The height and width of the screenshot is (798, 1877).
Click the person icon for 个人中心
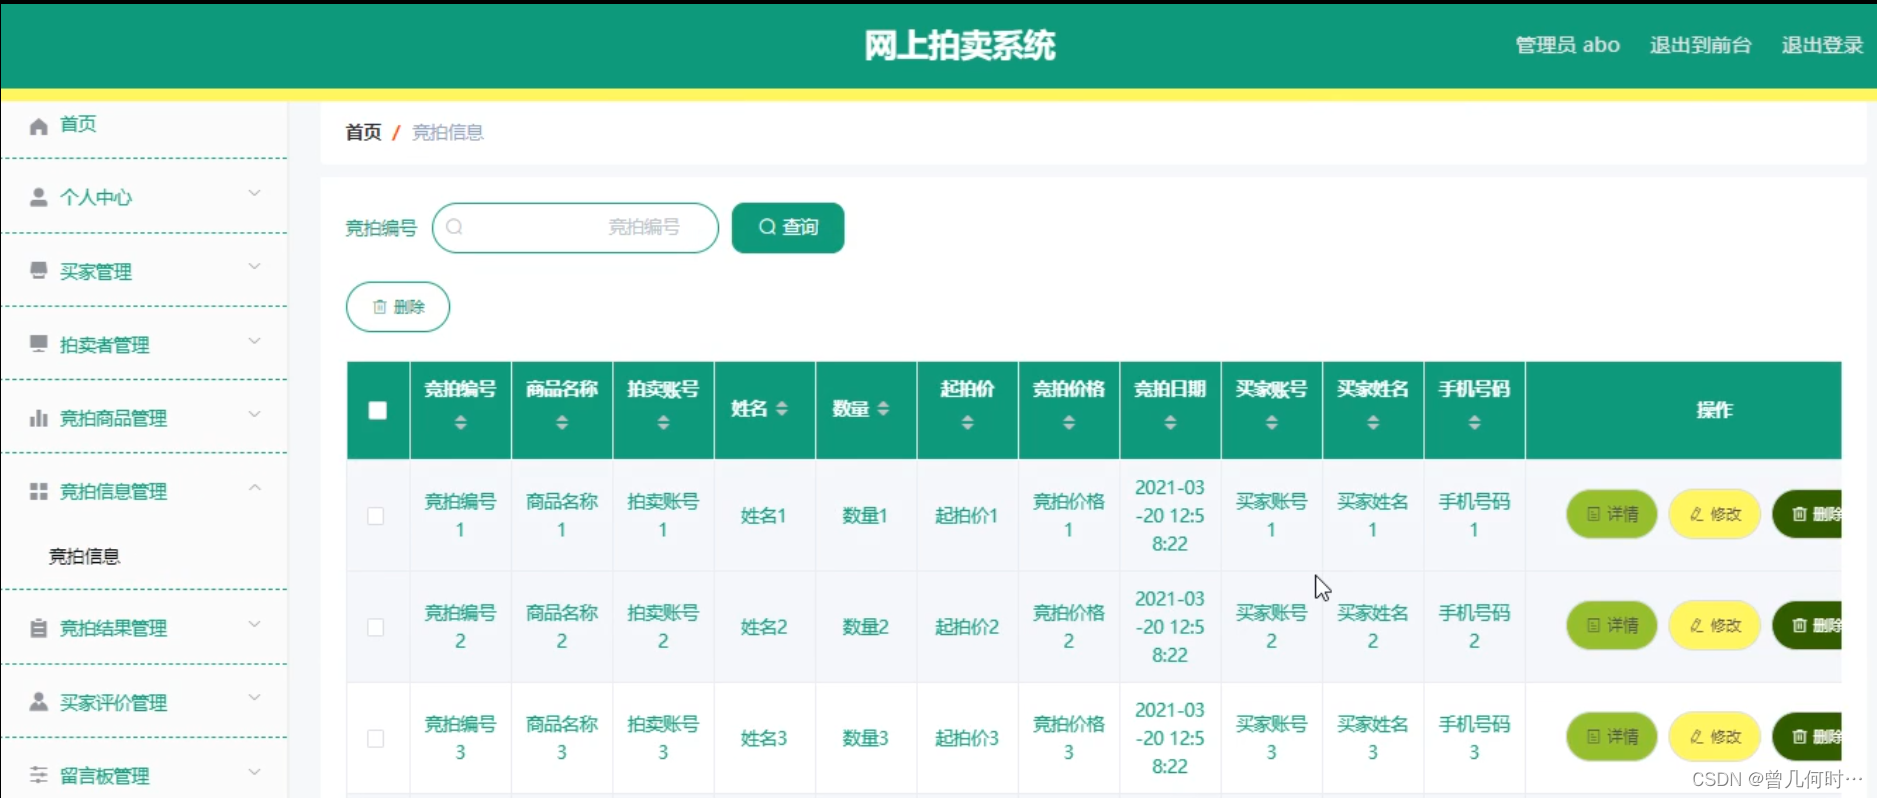(39, 197)
